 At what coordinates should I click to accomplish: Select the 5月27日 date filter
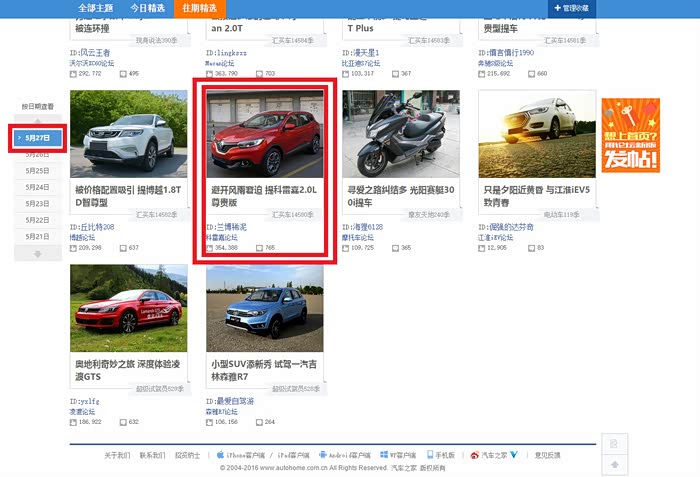(x=37, y=137)
